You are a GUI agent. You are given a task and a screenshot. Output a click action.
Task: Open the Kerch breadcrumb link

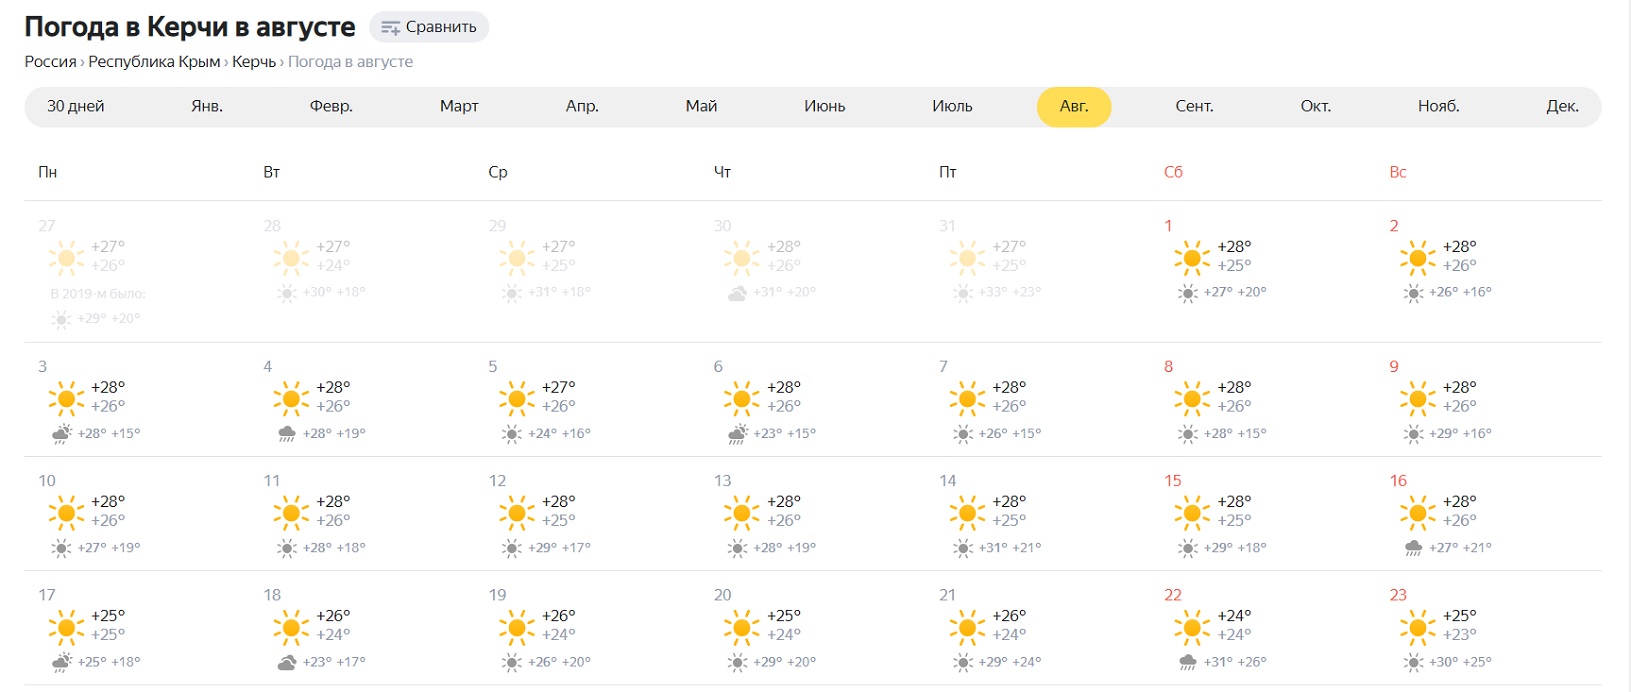click(254, 62)
